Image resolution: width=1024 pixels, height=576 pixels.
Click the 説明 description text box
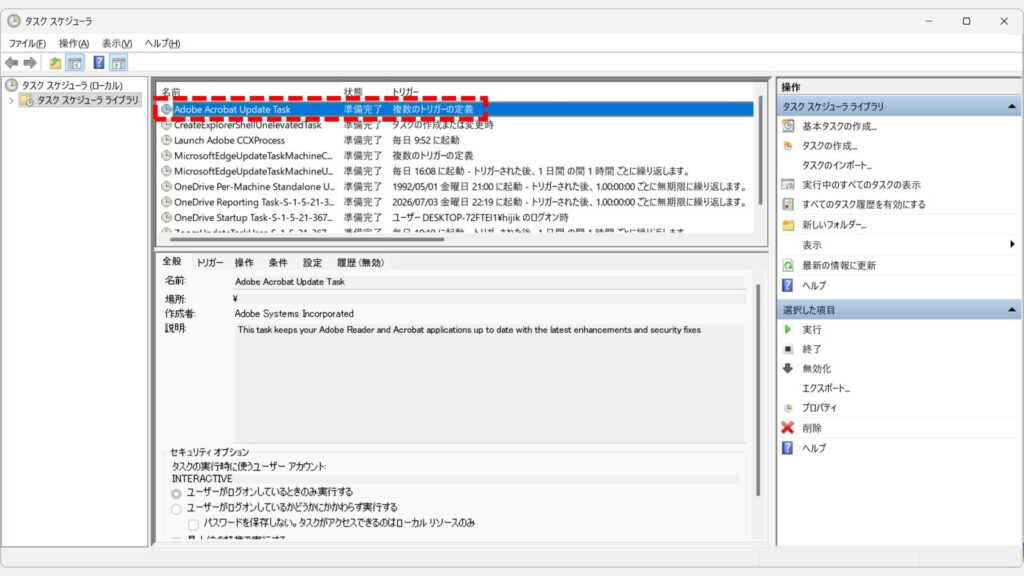[x=489, y=383]
